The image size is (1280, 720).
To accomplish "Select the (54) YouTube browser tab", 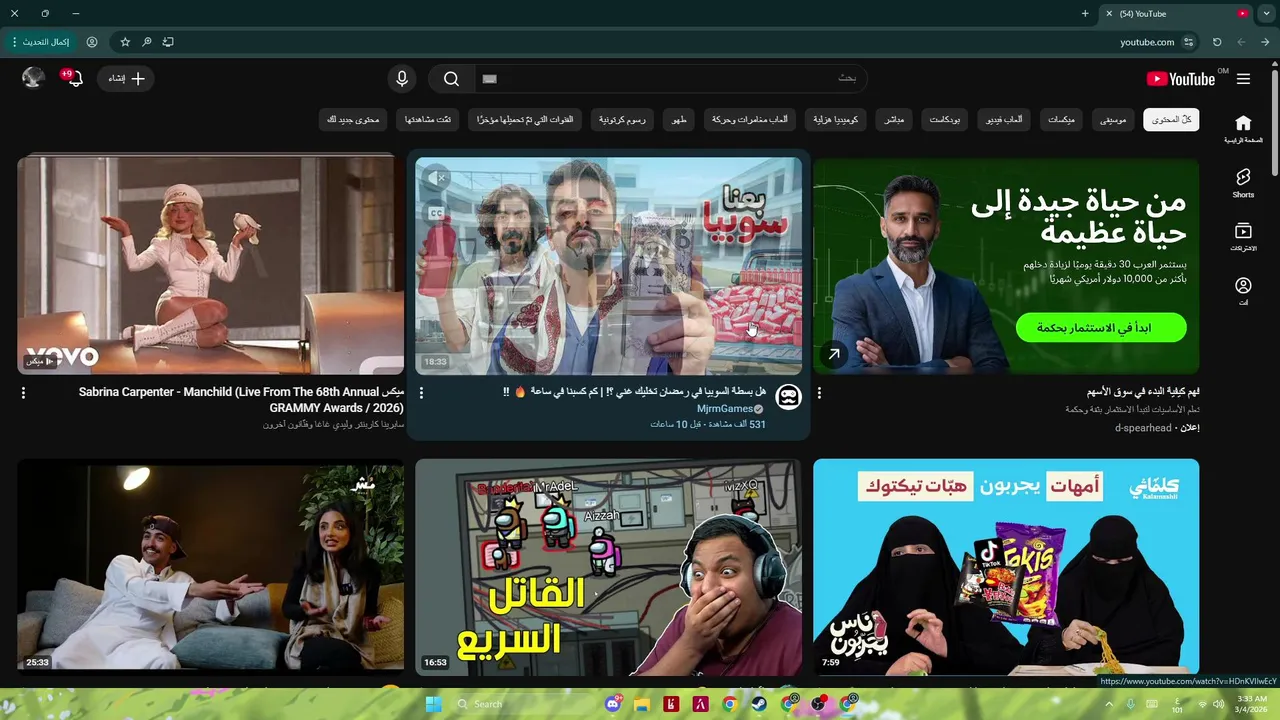I will pos(1176,14).
